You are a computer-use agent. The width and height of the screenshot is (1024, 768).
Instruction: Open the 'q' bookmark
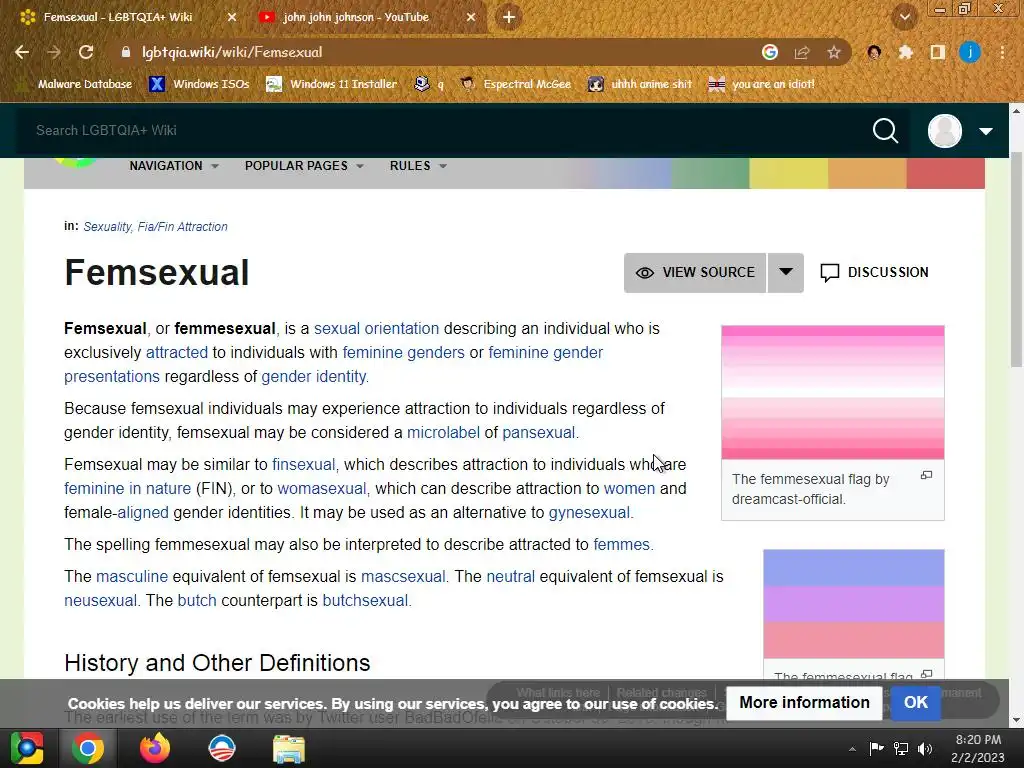pyautogui.click(x=429, y=84)
